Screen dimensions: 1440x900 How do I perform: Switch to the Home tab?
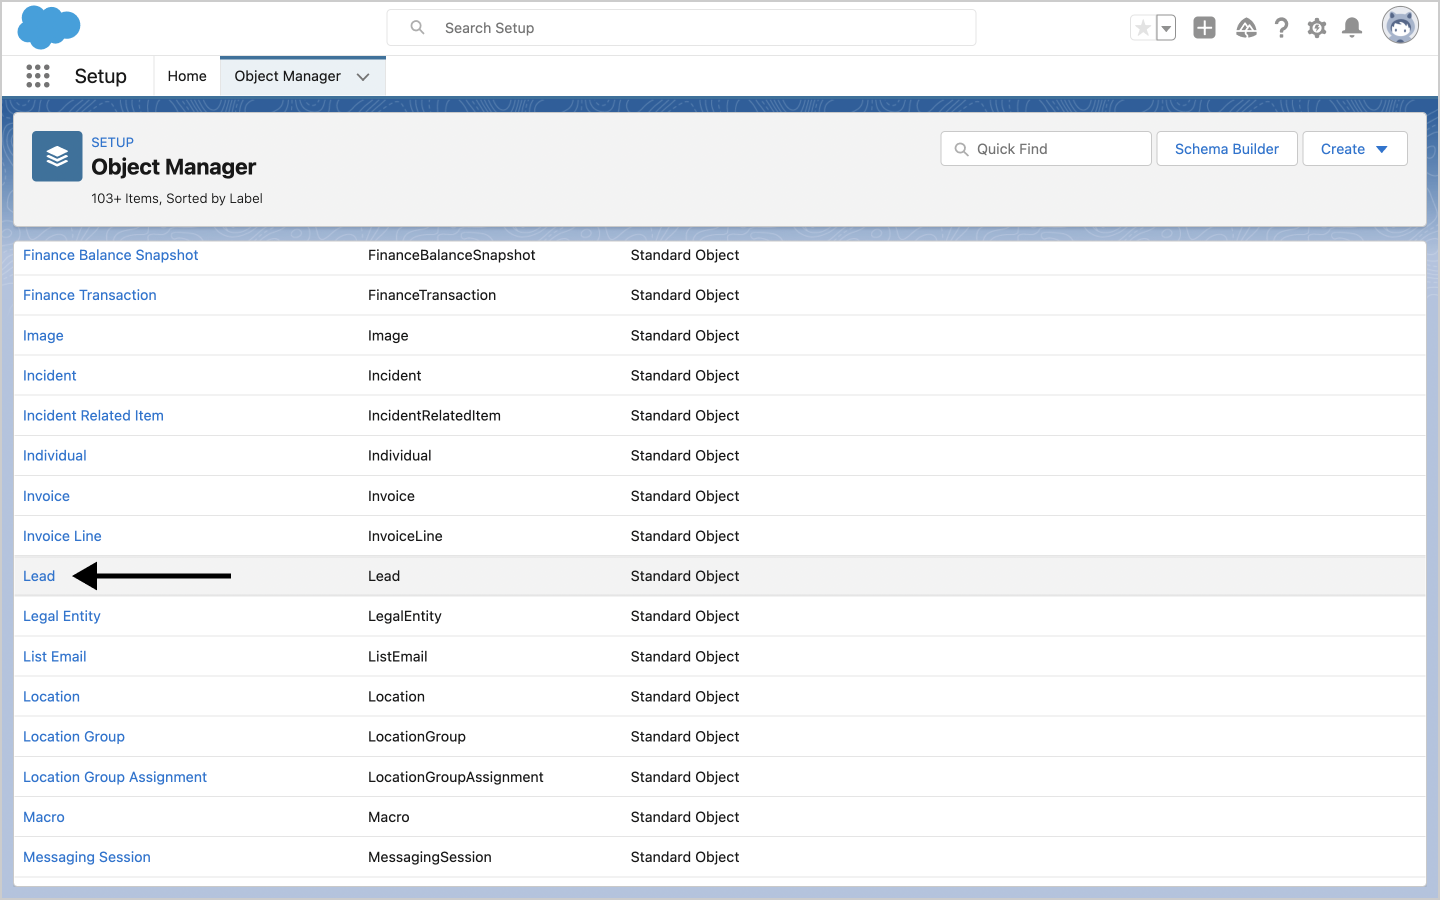tap(187, 76)
